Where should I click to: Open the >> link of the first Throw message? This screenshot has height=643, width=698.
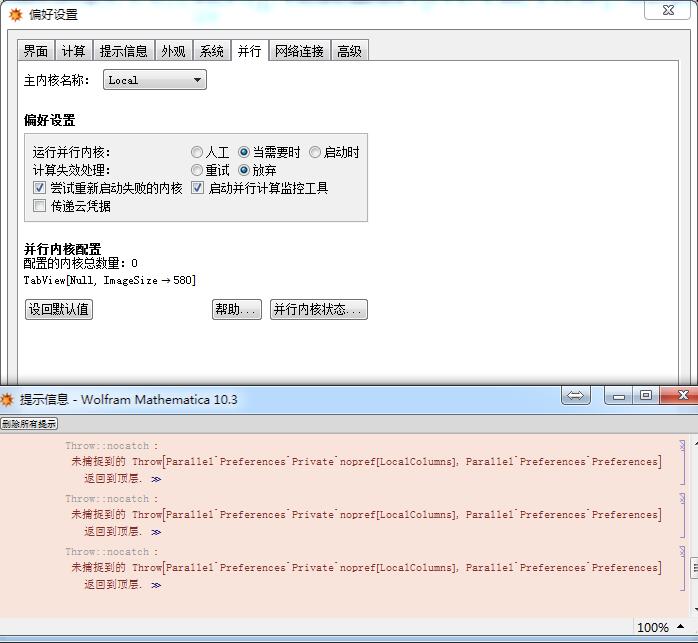click(156, 479)
